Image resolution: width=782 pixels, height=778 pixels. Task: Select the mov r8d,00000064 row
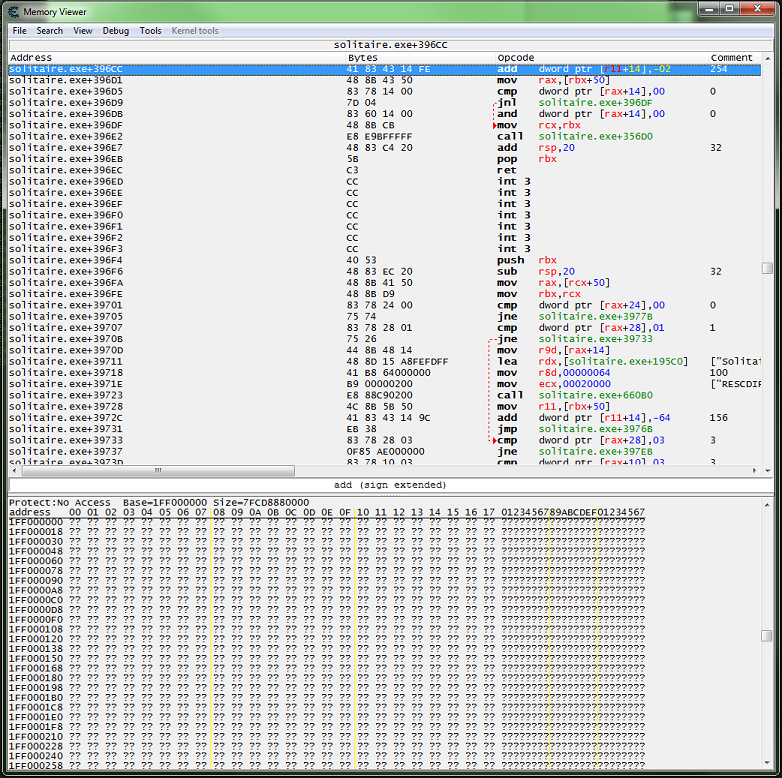385,373
